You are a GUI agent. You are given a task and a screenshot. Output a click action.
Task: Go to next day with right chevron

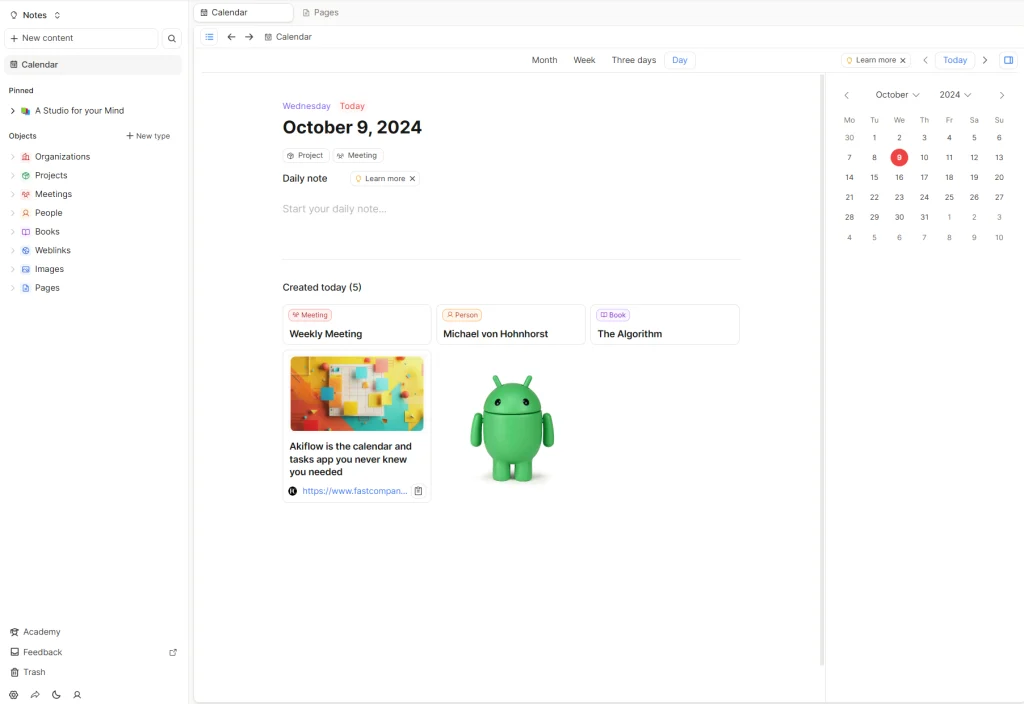pyautogui.click(x=985, y=60)
